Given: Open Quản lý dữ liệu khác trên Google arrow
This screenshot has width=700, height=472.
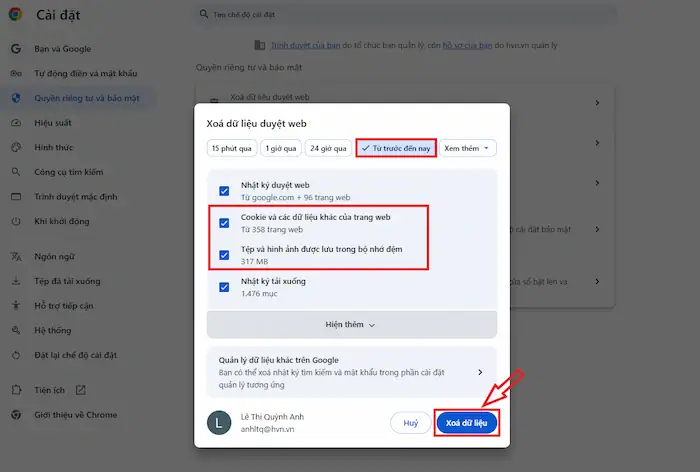Looking at the screenshot, I should [480, 372].
